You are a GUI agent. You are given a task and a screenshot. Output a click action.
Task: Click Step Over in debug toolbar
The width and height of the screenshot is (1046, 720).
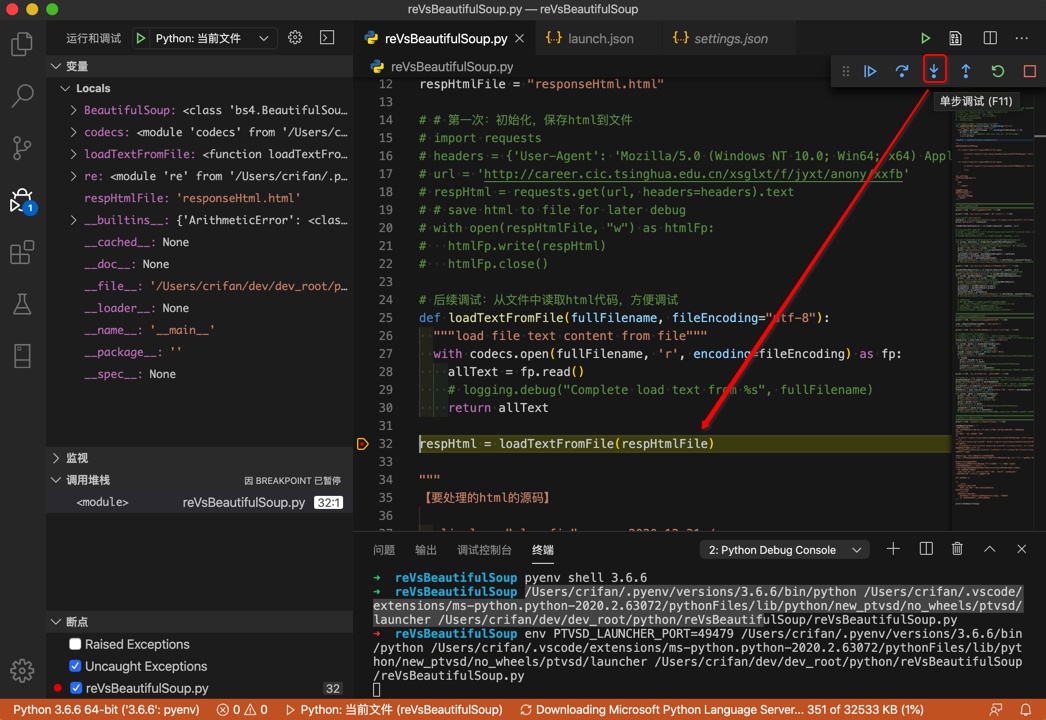[902, 71]
